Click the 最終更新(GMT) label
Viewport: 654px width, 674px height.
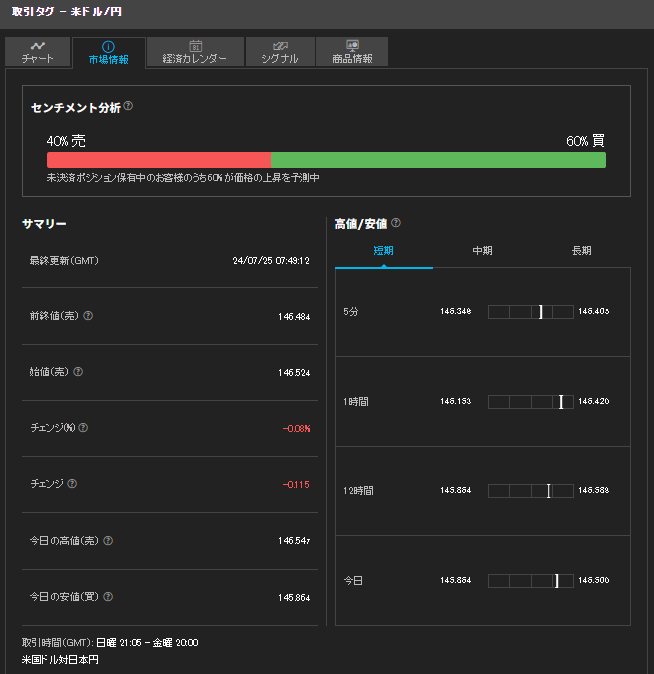click(x=64, y=260)
